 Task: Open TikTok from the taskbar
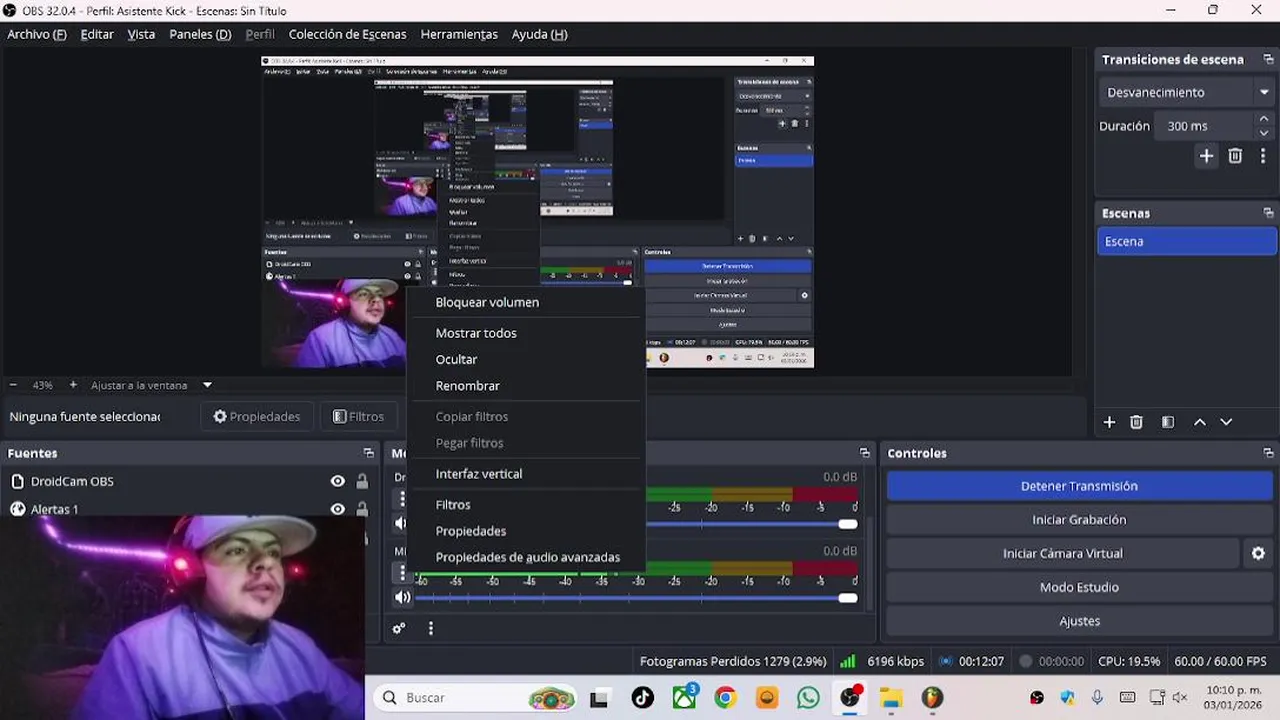[642, 698]
